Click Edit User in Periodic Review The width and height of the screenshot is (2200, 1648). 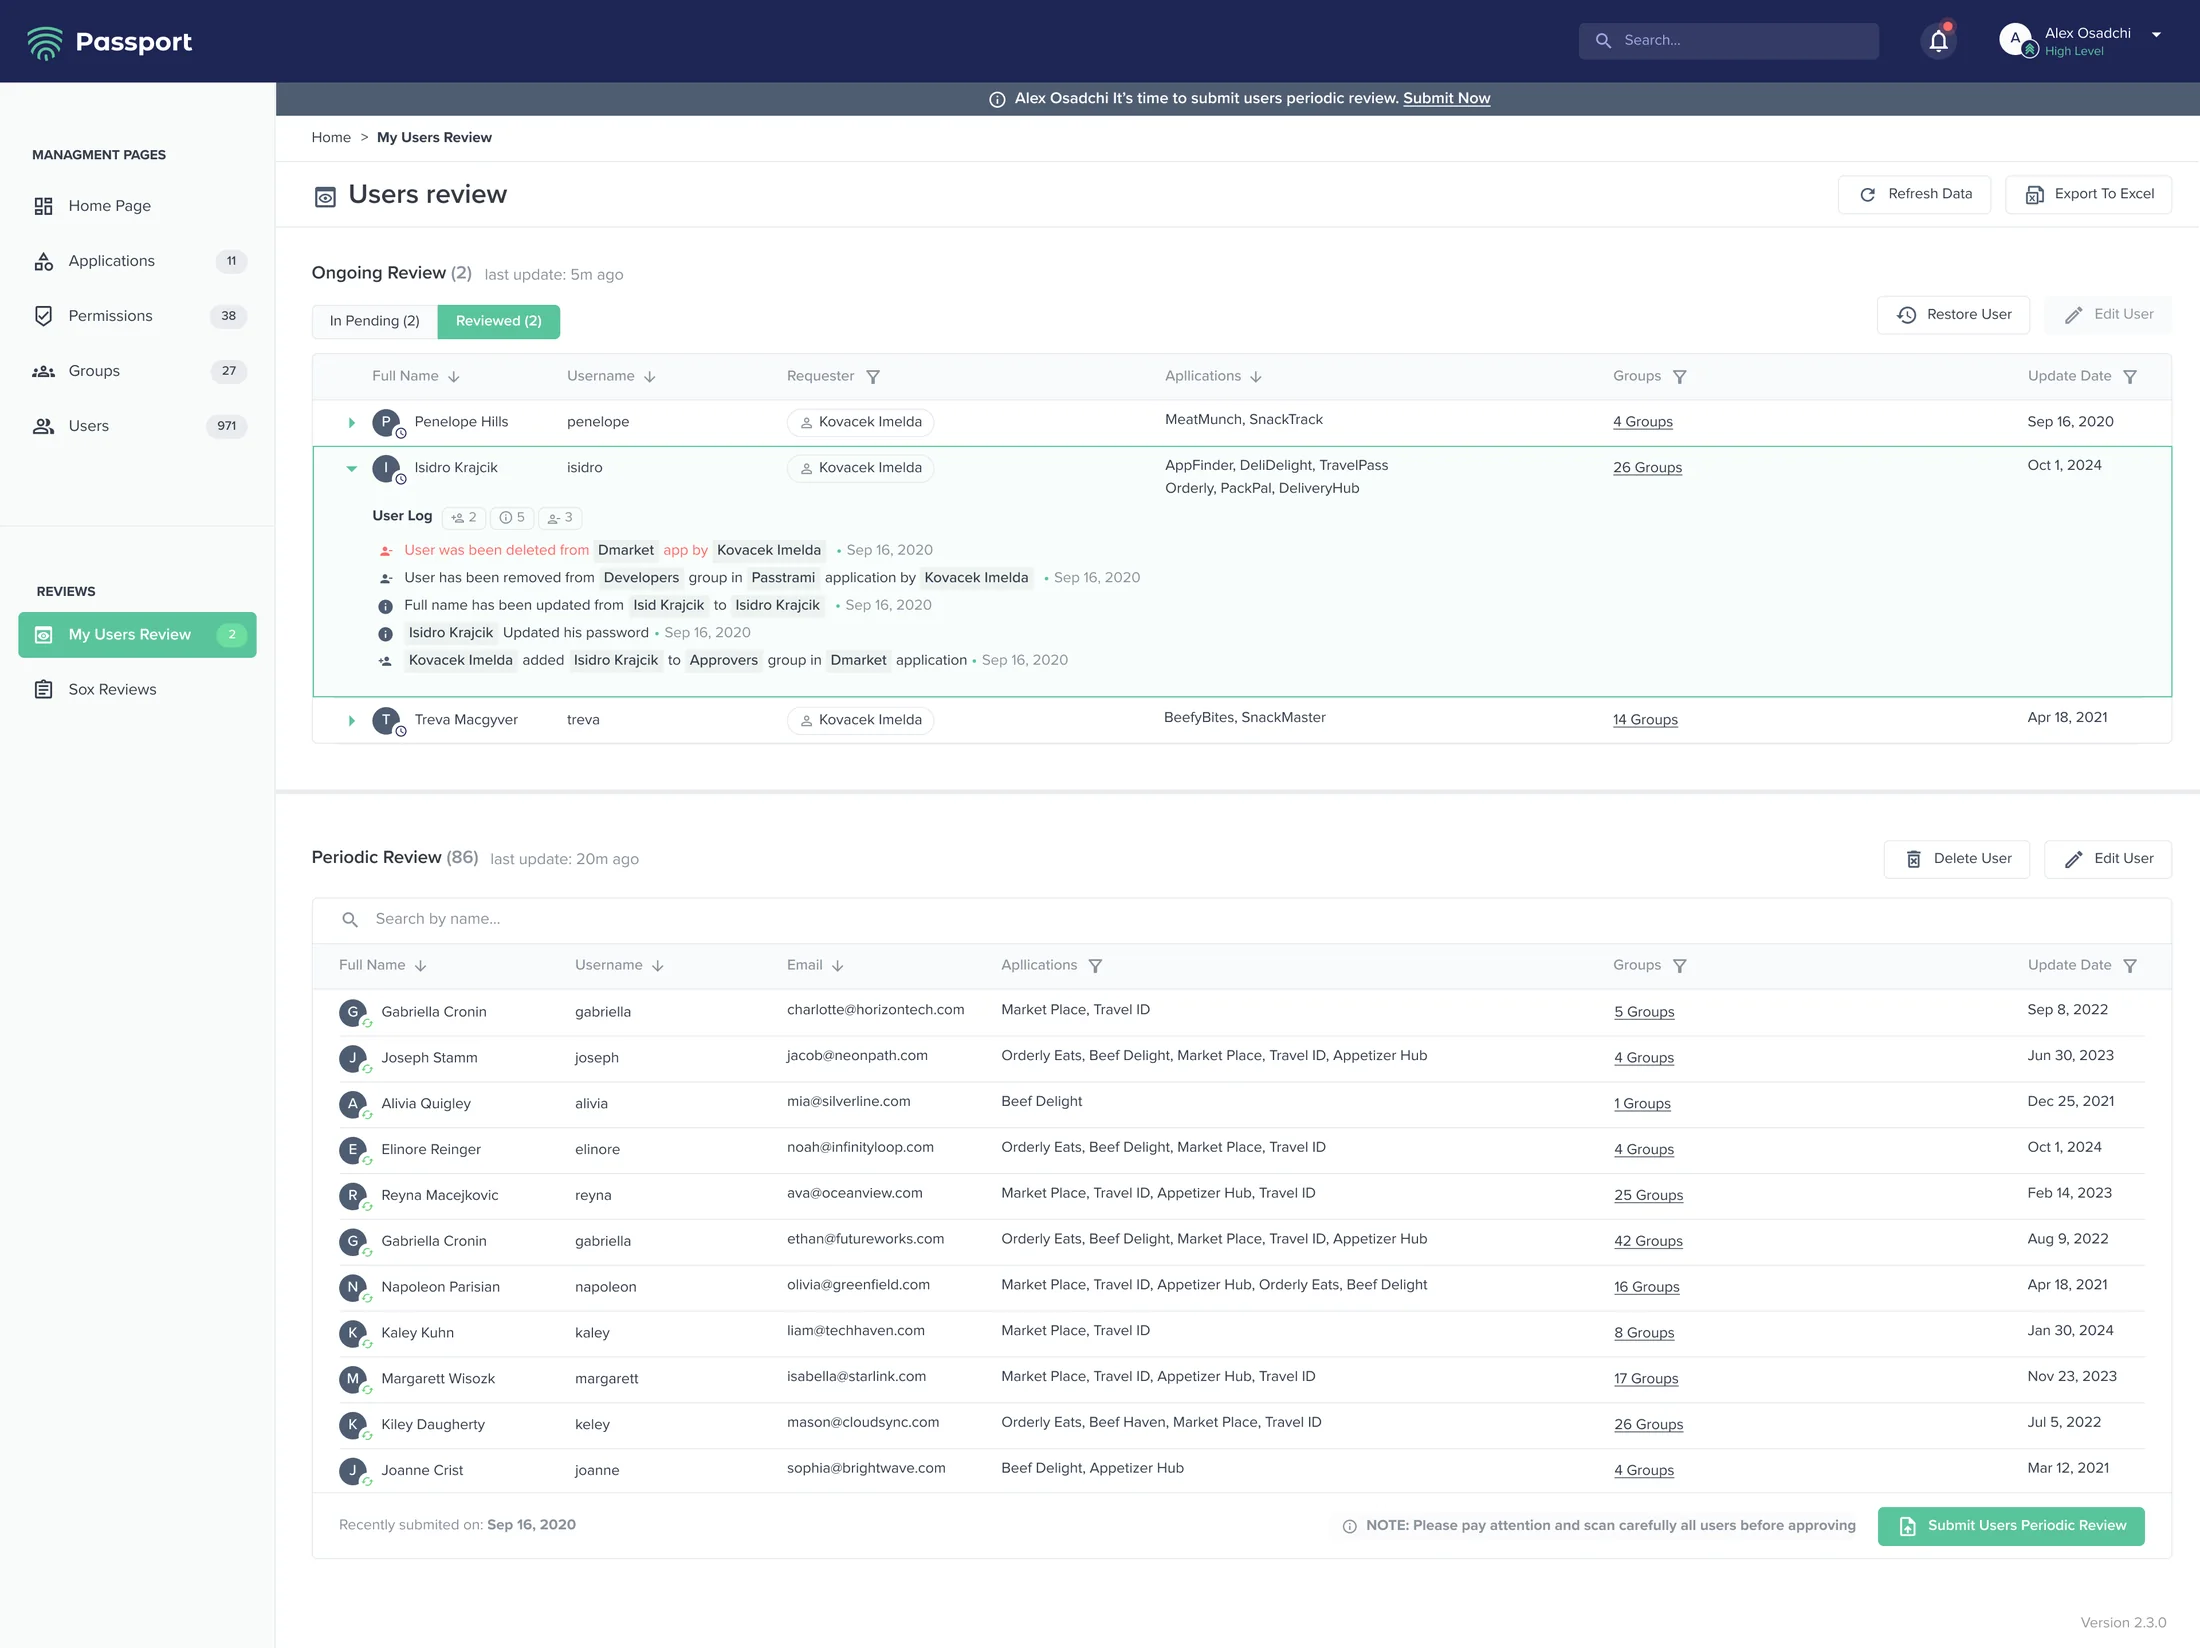tap(2108, 859)
